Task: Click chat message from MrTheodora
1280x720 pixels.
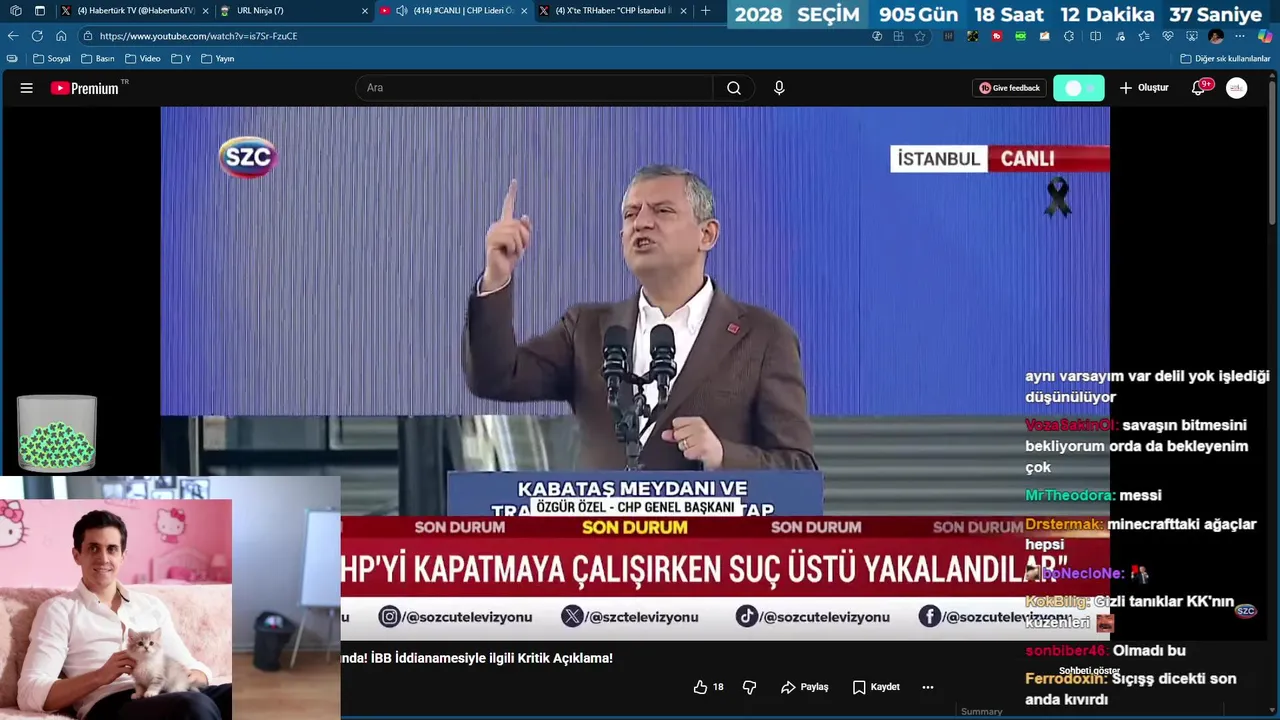Action: [1093, 495]
